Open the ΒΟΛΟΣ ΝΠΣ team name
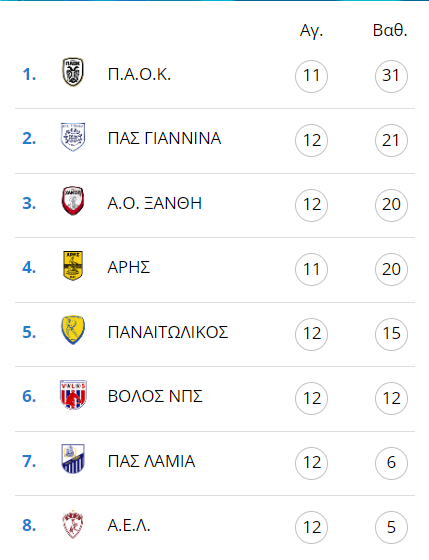The height and width of the screenshot is (560, 429). tap(155, 396)
